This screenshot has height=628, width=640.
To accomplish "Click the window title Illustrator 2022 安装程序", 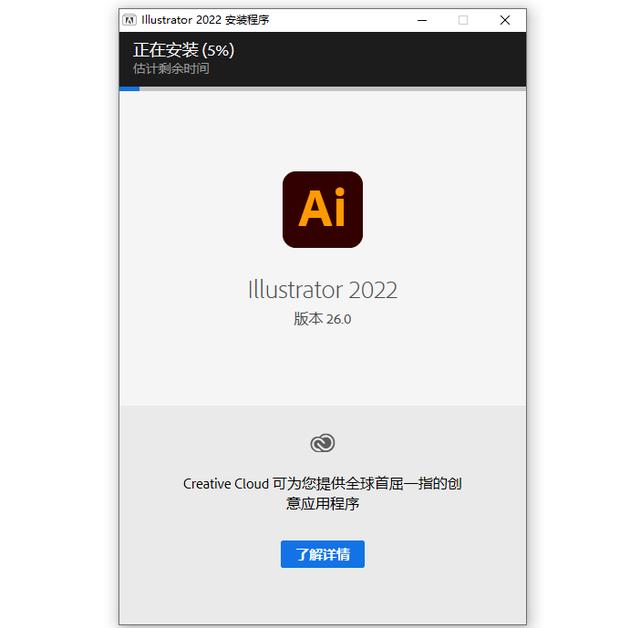I will 205,20.
